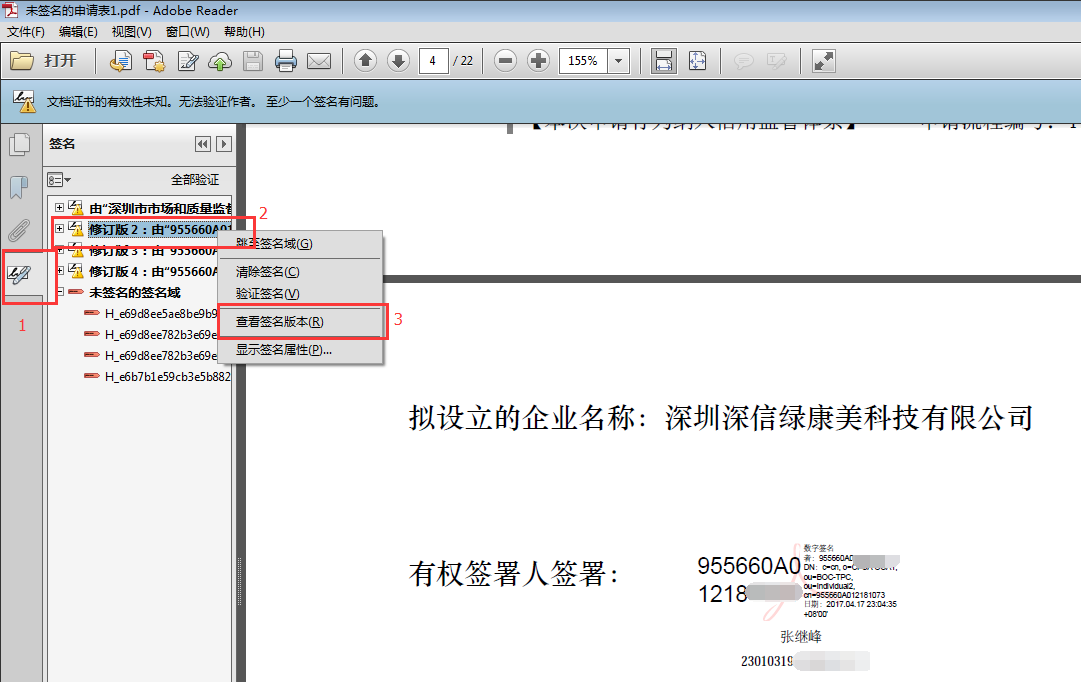Open signatures panel options dropdown
The height and width of the screenshot is (682, 1081).
(59, 180)
